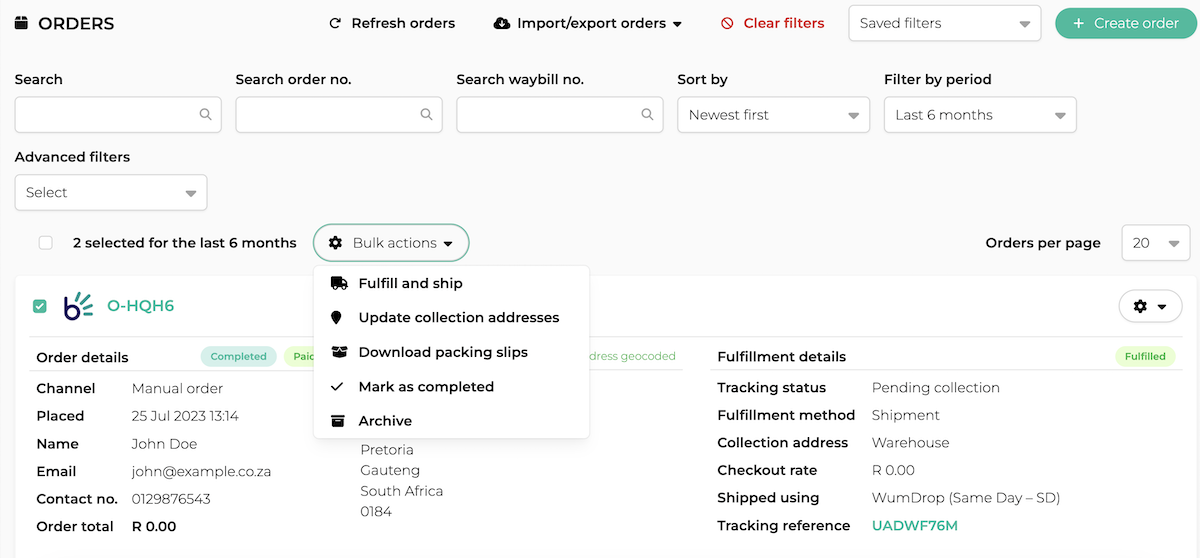1200x558 pixels.
Task: Click the archive box icon in bulk menu
Action: [338, 421]
